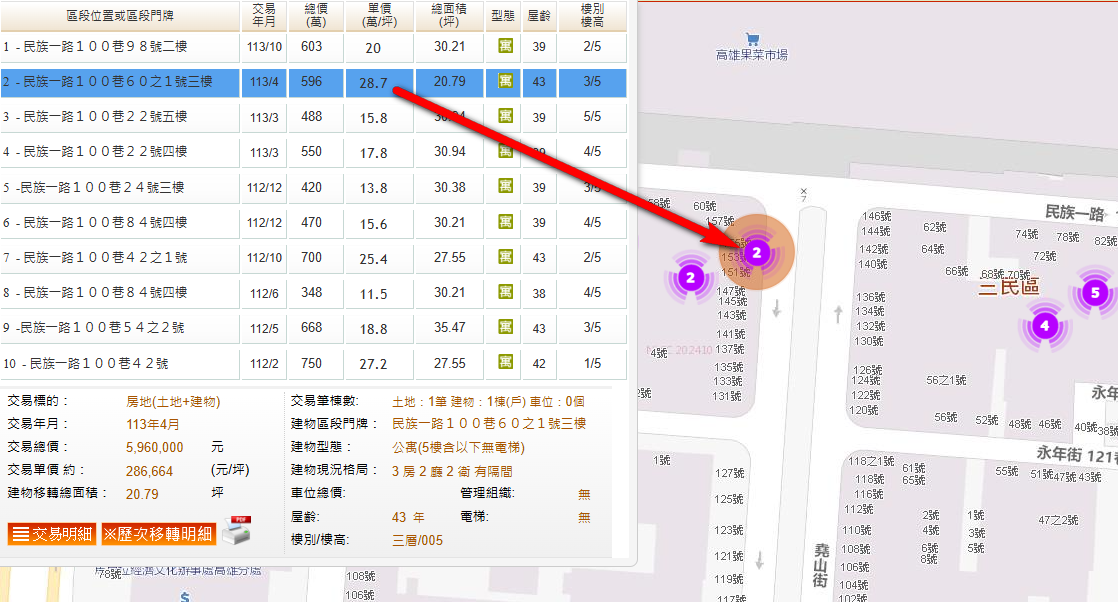Open the 歷次移轉明細 transfer history button
Image resolution: width=1118 pixels, height=602 pixels.
158,534
